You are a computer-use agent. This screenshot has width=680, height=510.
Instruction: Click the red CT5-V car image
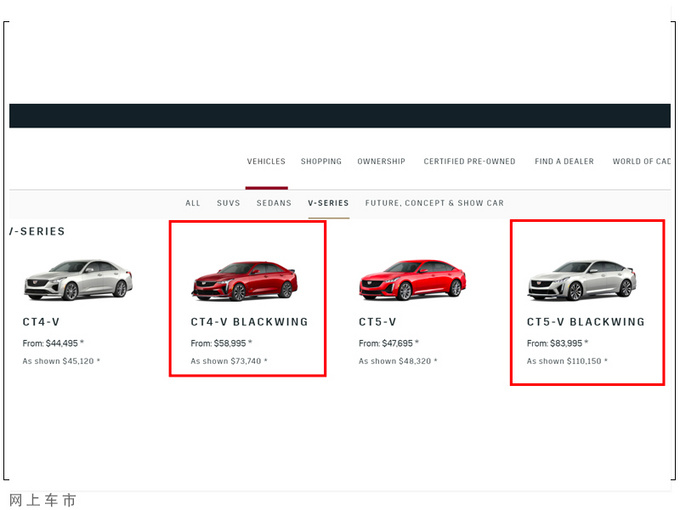pyautogui.click(x=413, y=280)
